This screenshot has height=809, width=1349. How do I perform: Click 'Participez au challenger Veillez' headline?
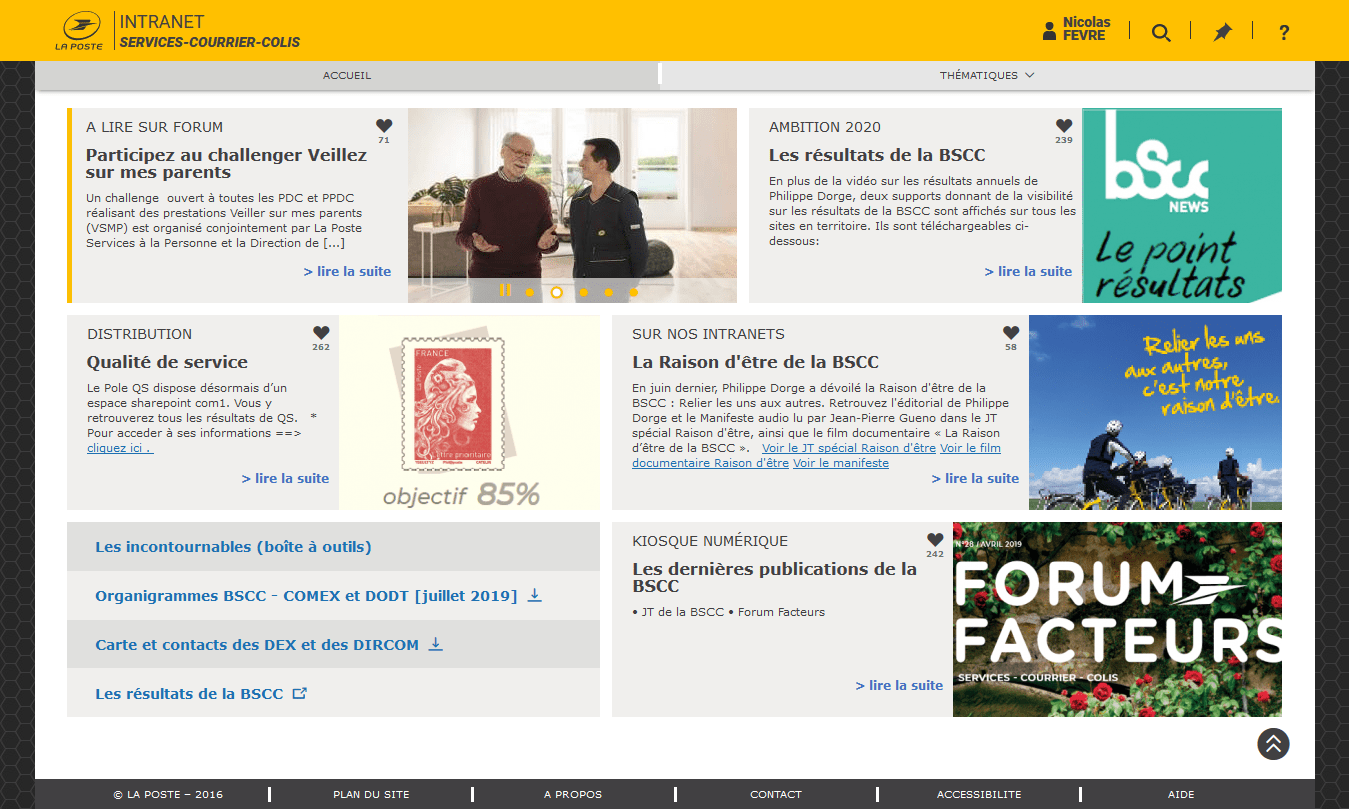(227, 163)
